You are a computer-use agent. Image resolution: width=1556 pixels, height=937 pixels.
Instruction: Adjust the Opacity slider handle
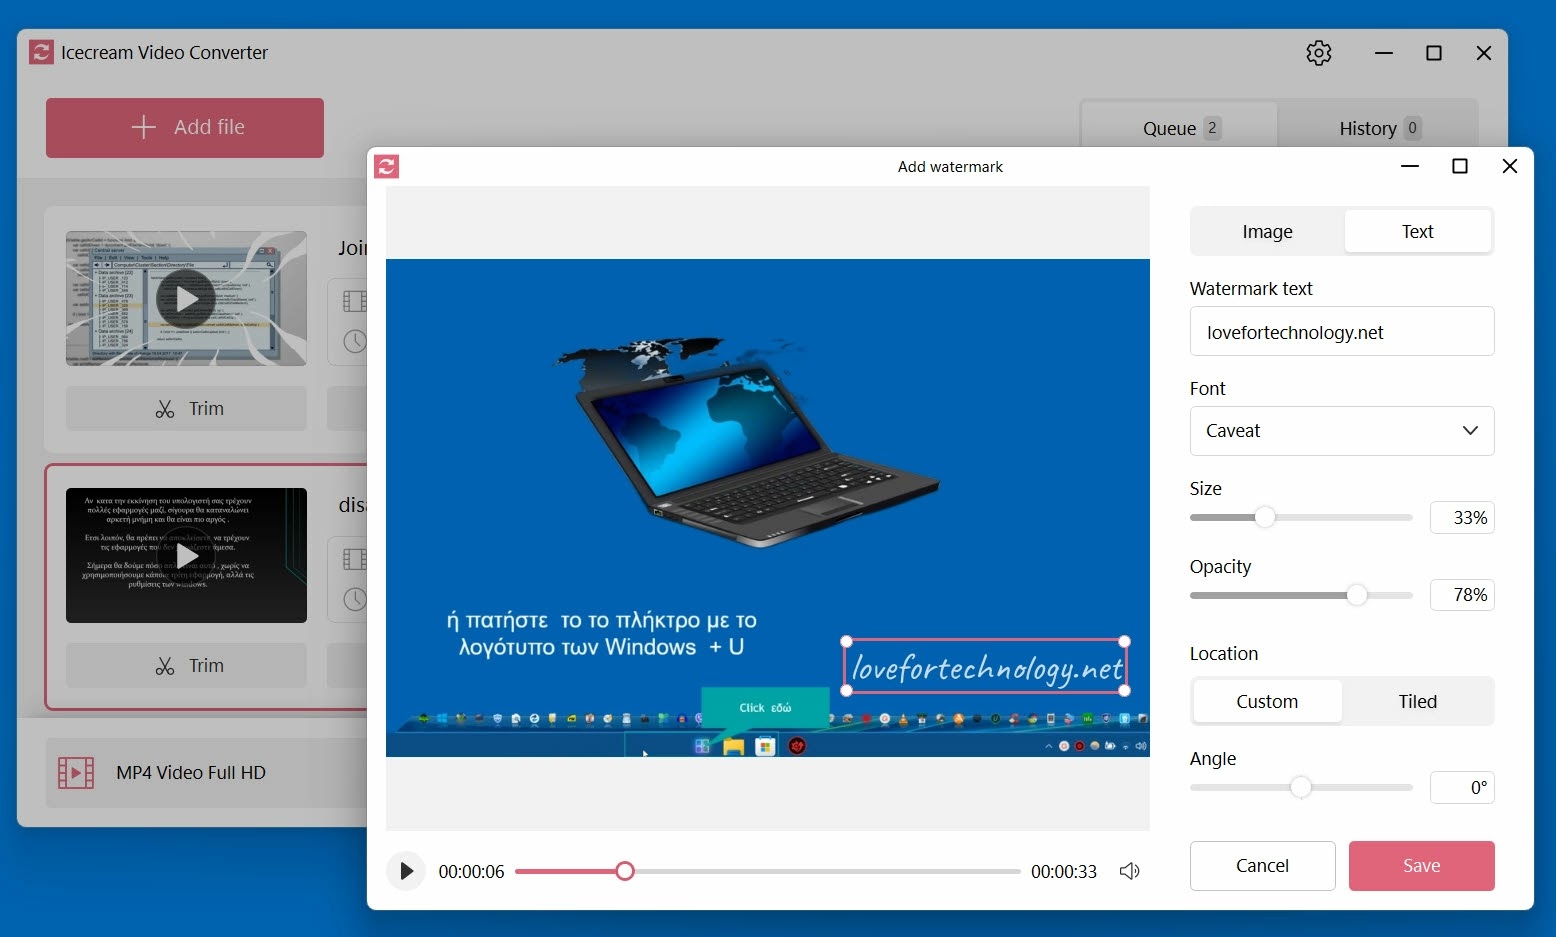point(1357,595)
